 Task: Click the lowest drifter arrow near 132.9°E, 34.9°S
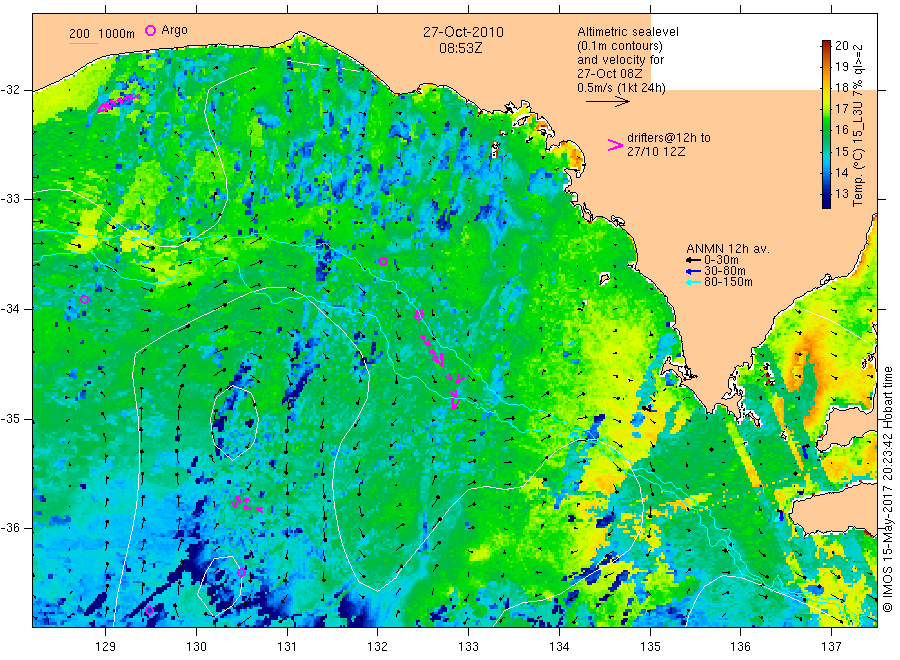click(455, 403)
